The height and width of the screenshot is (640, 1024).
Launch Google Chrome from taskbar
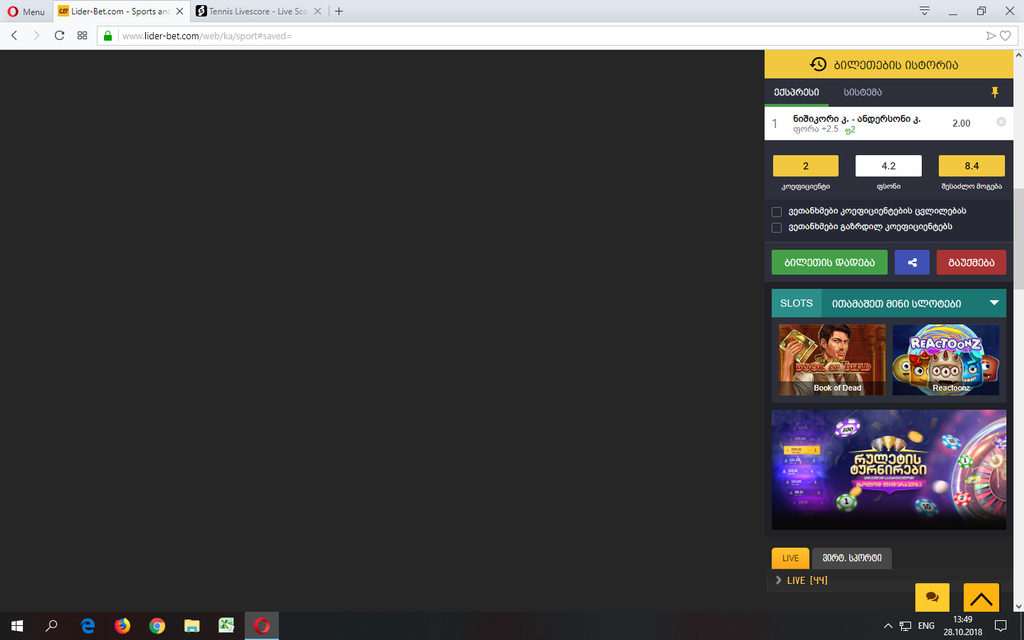click(157, 626)
